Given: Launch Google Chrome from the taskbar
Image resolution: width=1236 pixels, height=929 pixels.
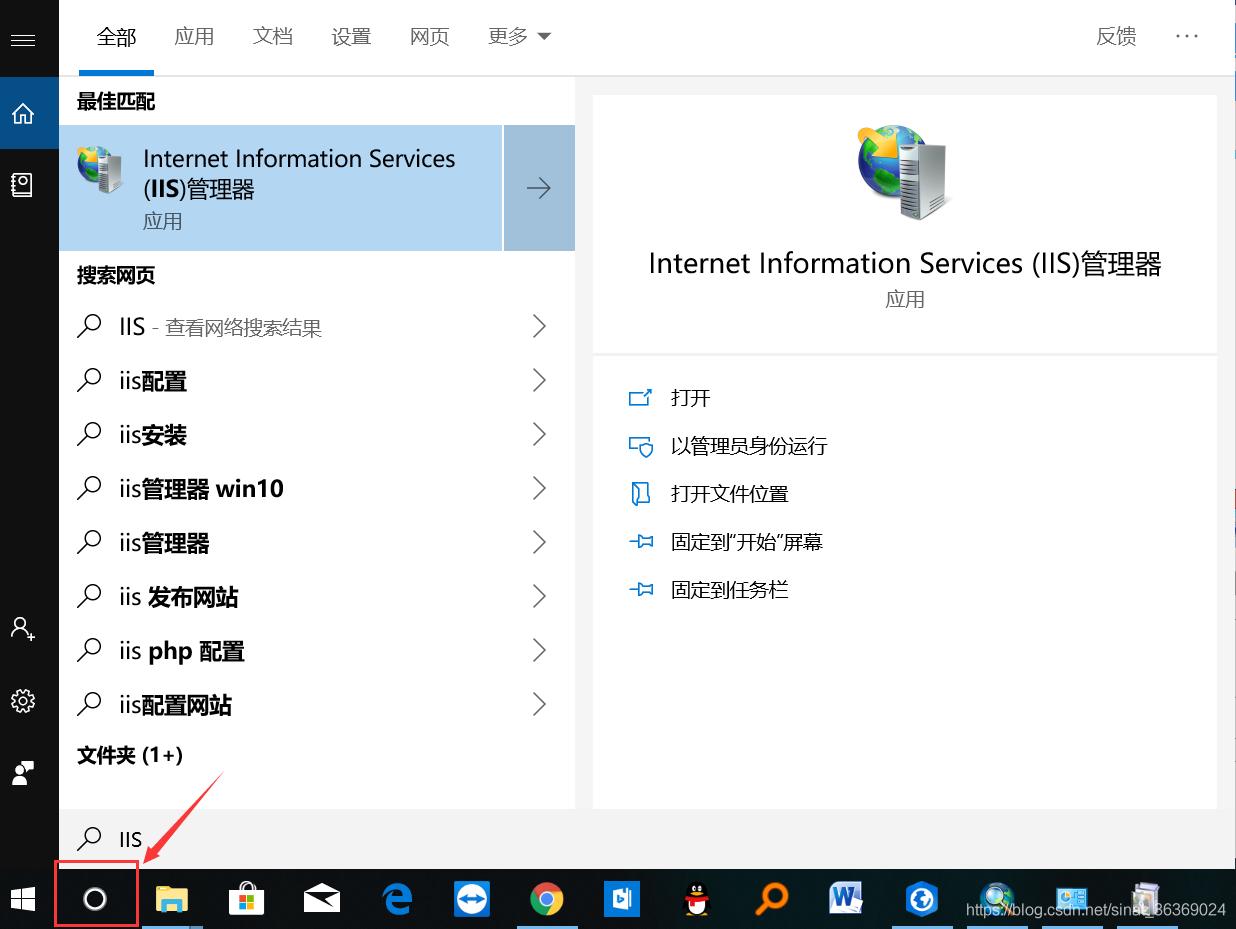Looking at the screenshot, I should [x=546, y=899].
